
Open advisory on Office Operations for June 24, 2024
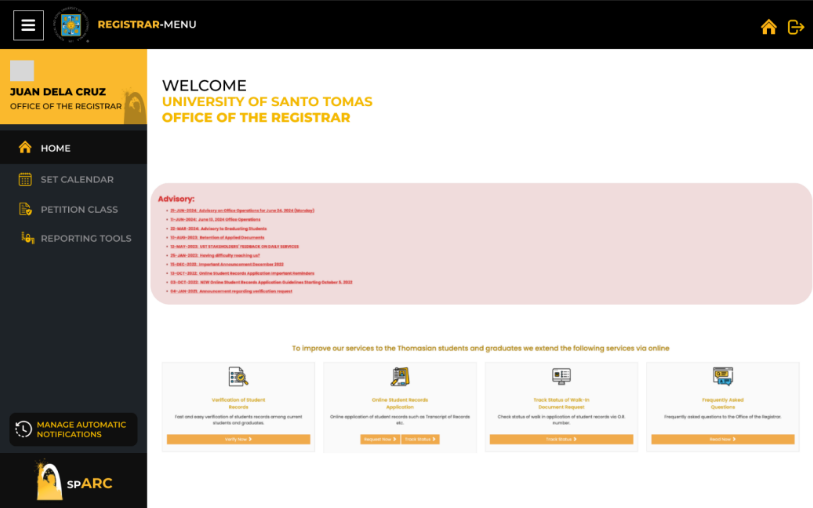pyautogui.click(x=242, y=210)
